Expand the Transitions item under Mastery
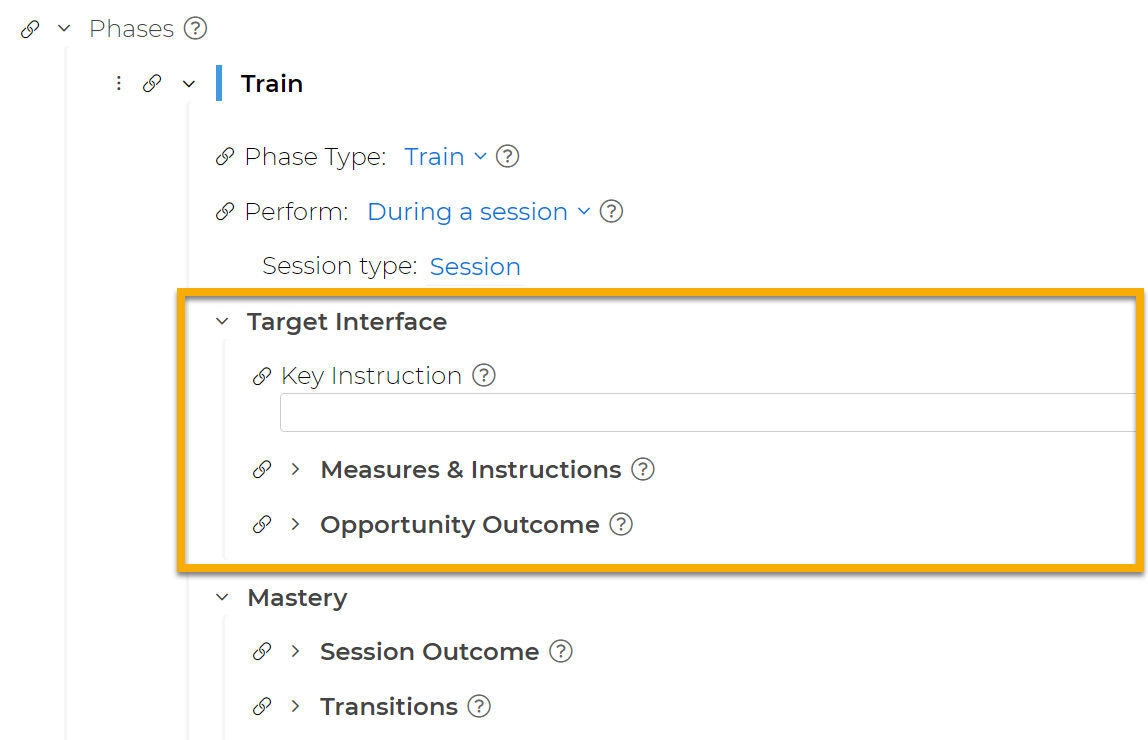Screen dimensions: 1148x740 tap(294, 706)
